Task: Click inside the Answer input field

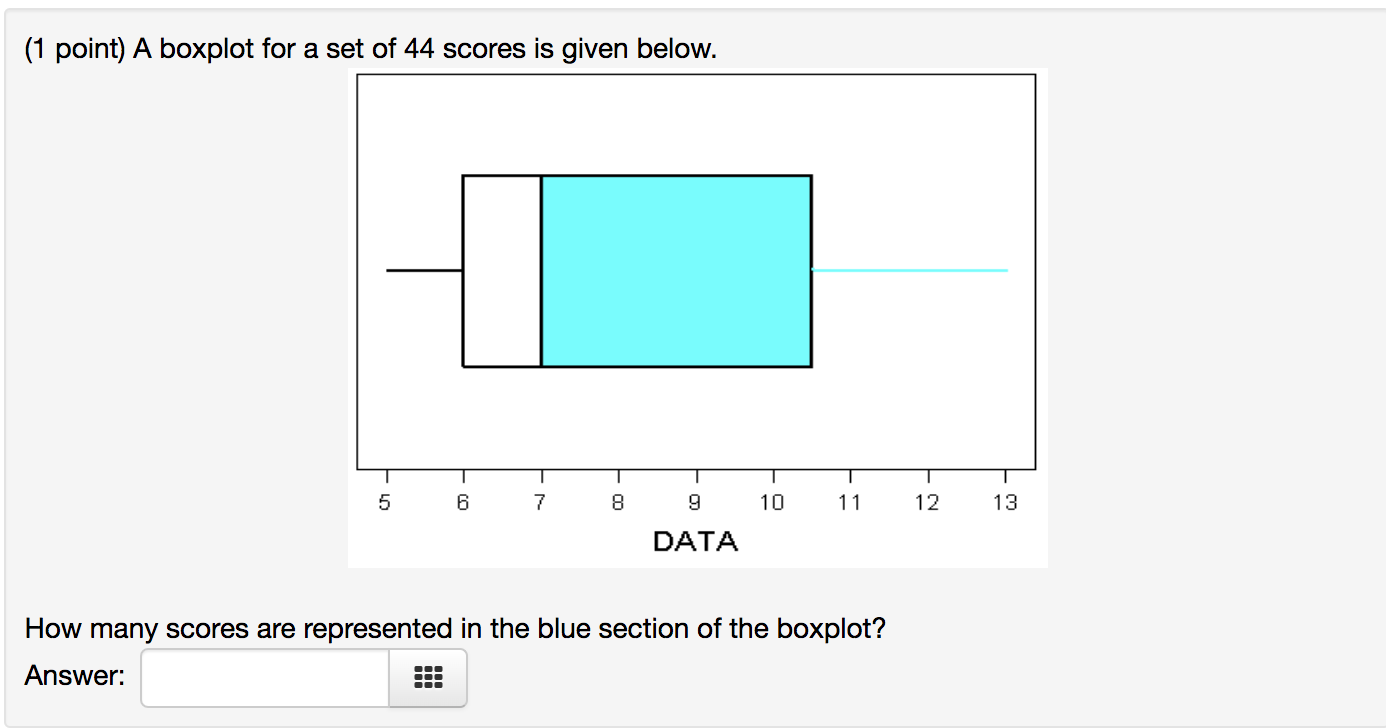Action: click(263, 677)
